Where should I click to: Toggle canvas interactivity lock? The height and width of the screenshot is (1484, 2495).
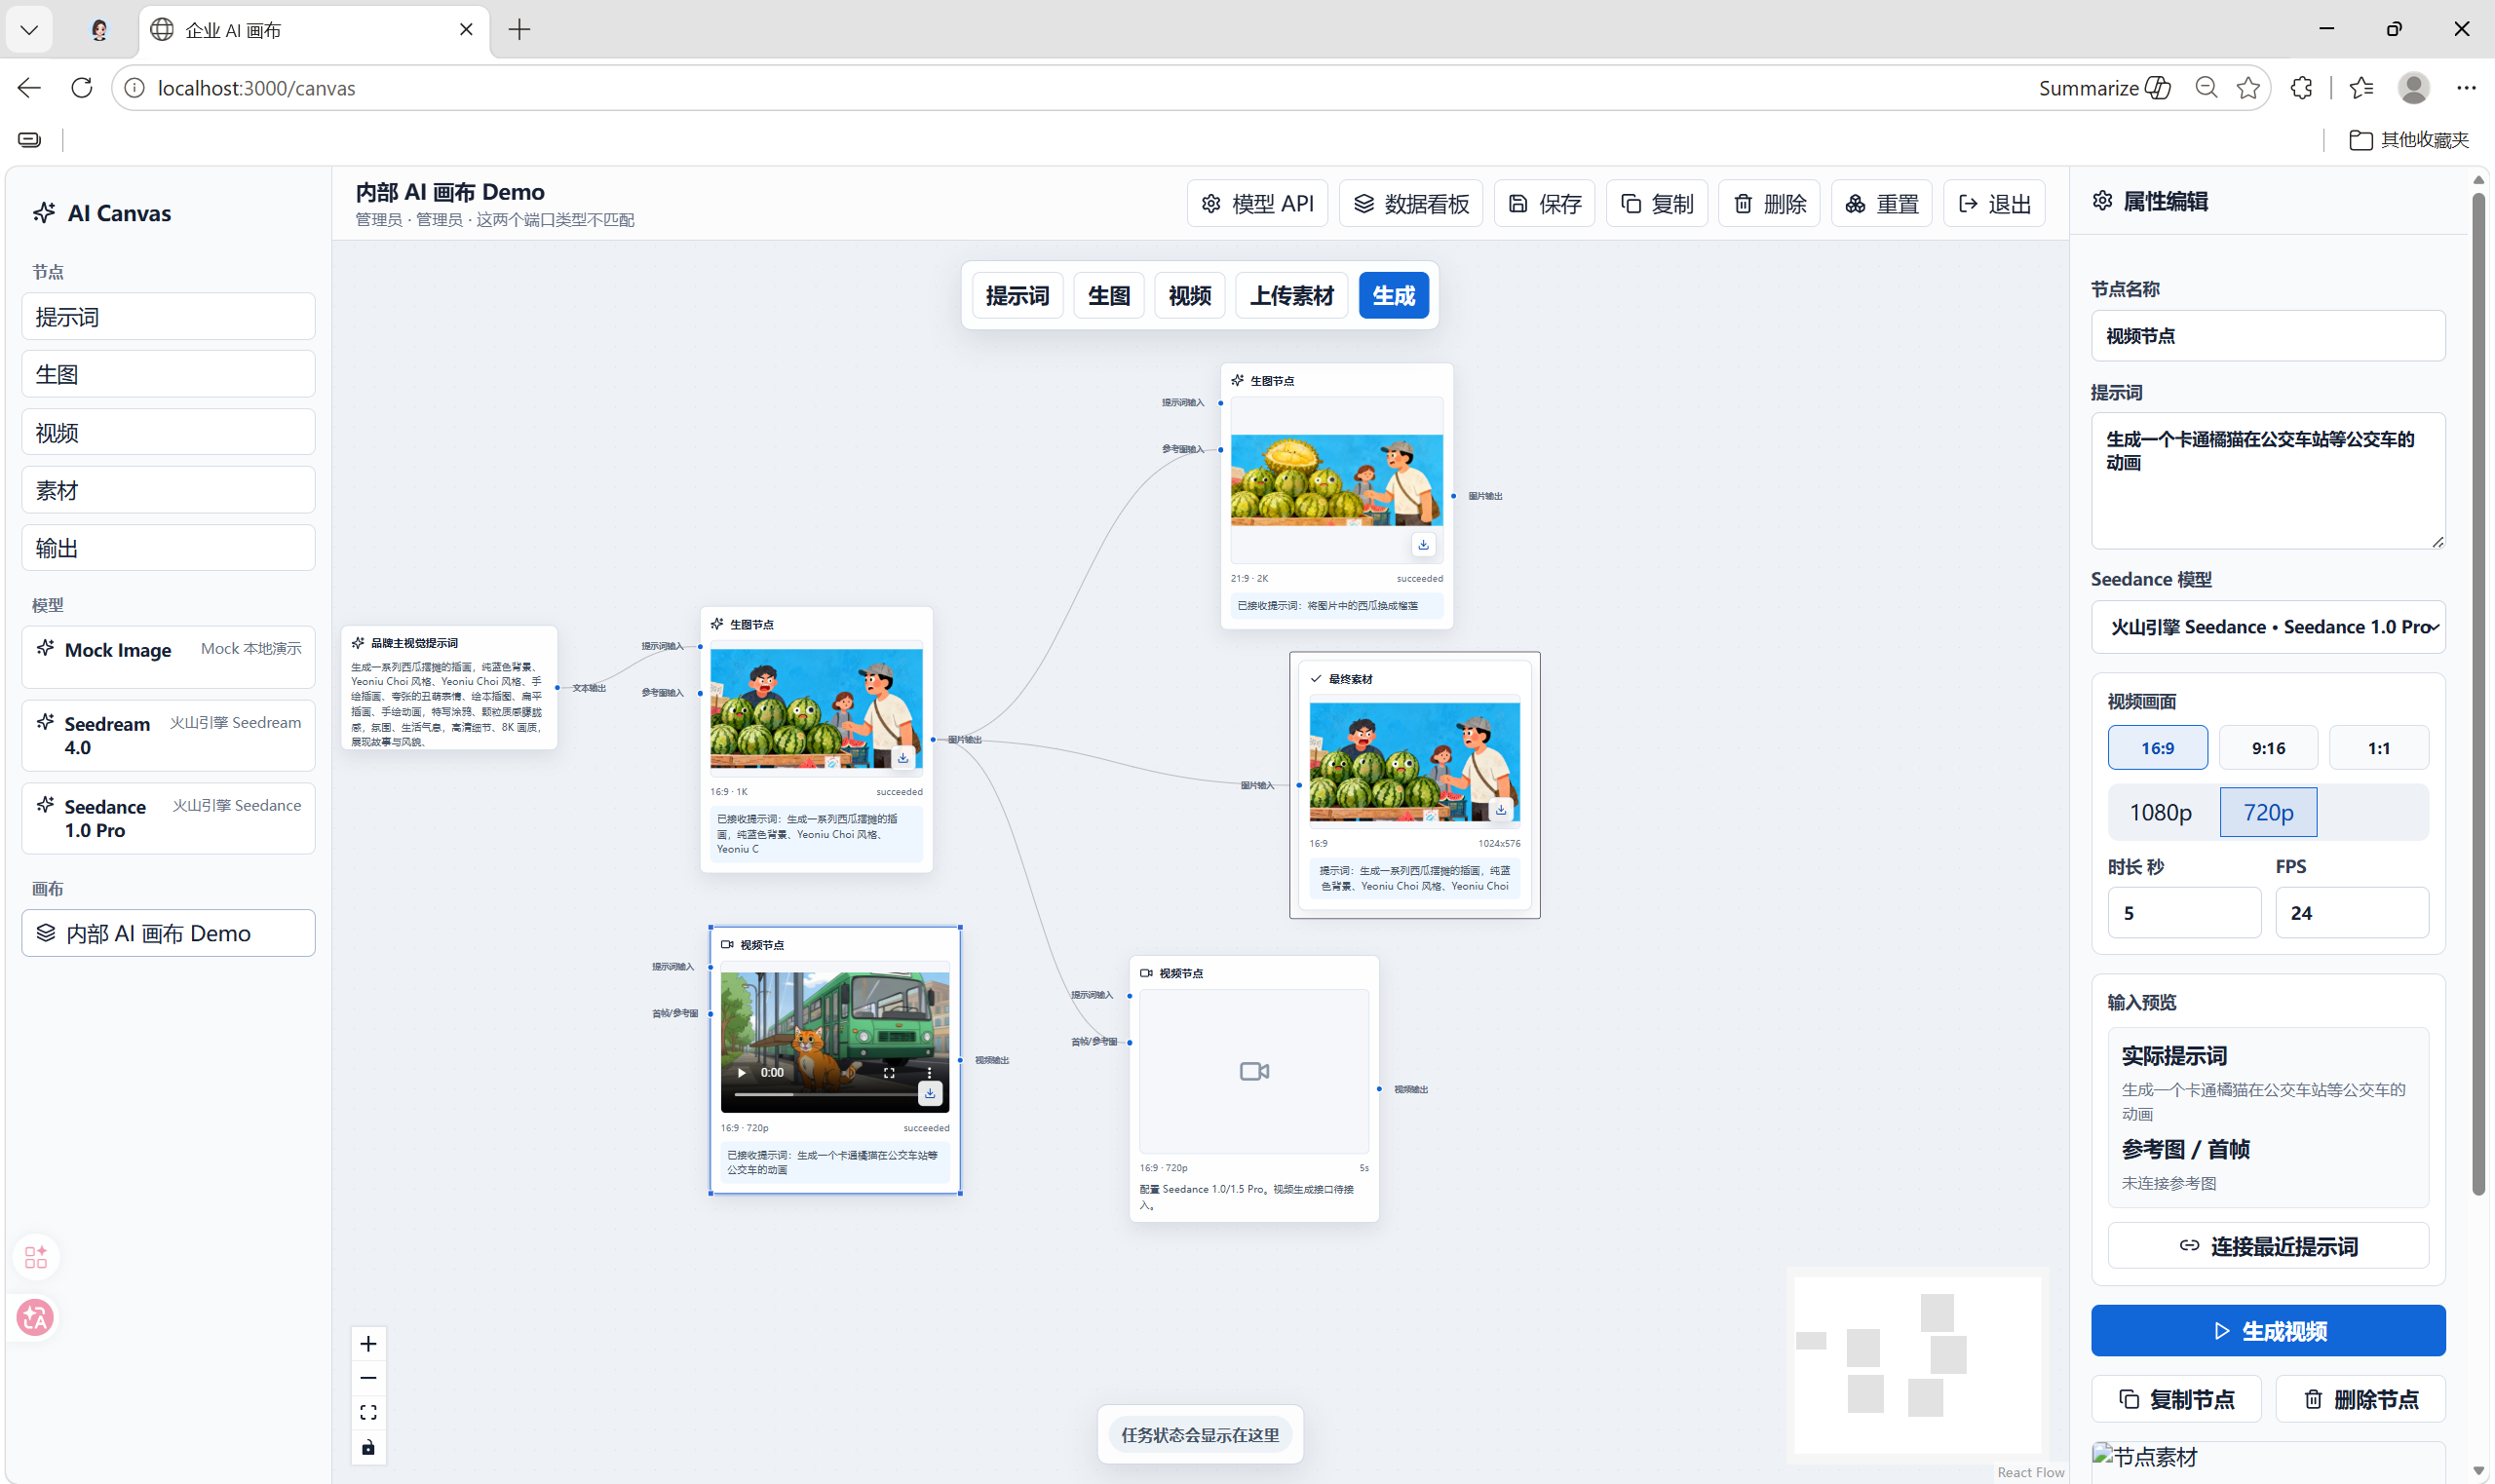click(368, 1447)
